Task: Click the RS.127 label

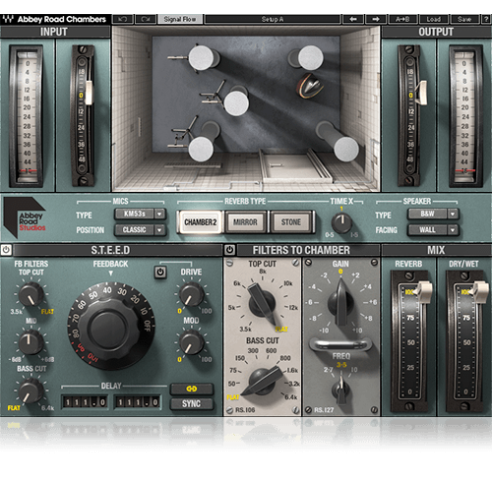Action: click(x=323, y=410)
